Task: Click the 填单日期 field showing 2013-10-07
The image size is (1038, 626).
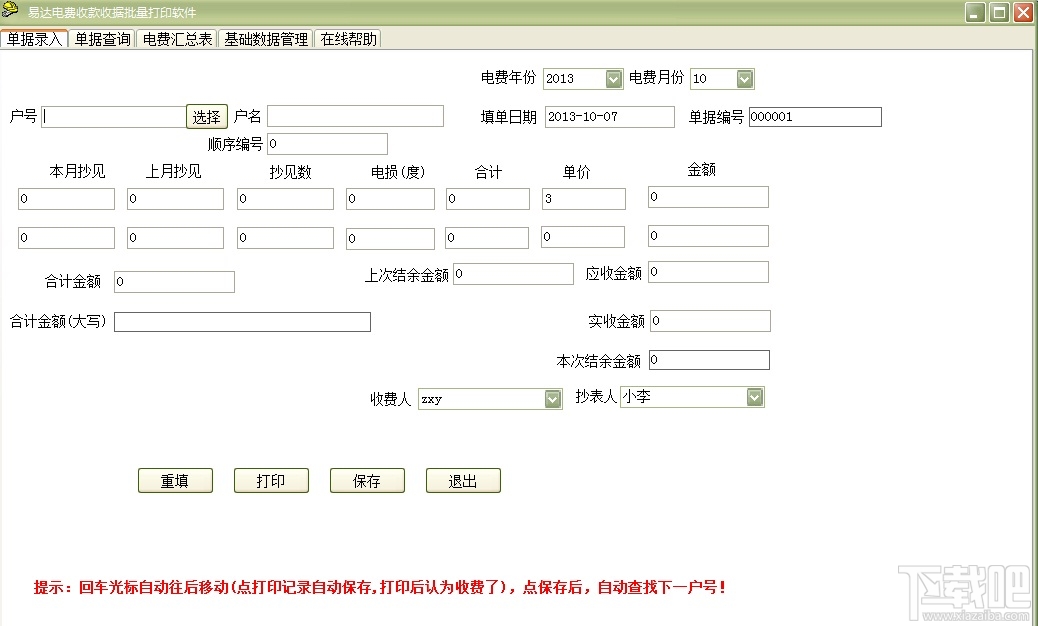Action: pyautogui.click(x=610, y=116)
